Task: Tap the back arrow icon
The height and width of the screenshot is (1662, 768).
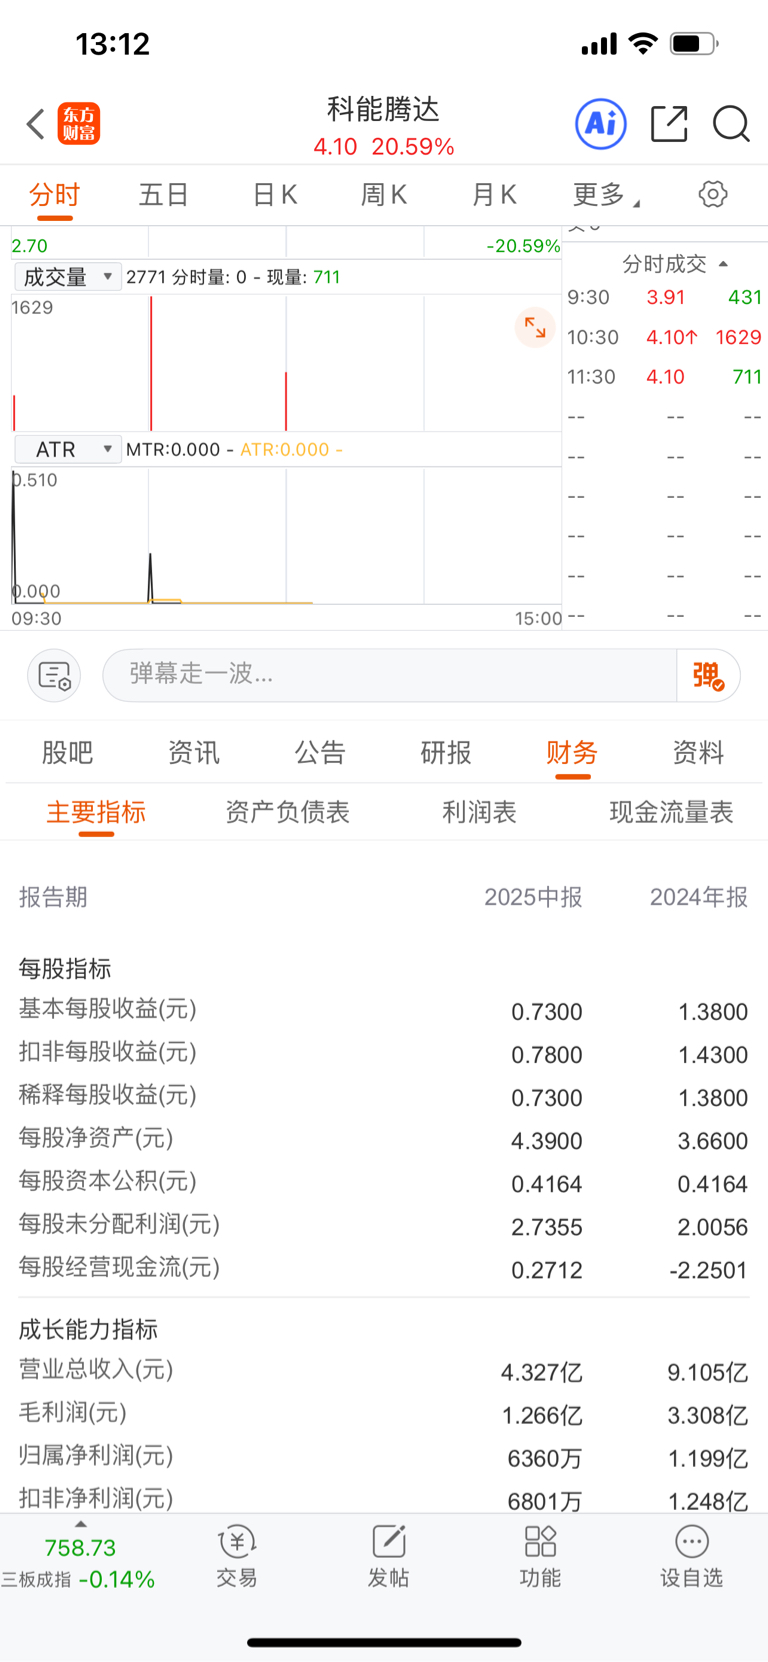Action: point(36,124)
